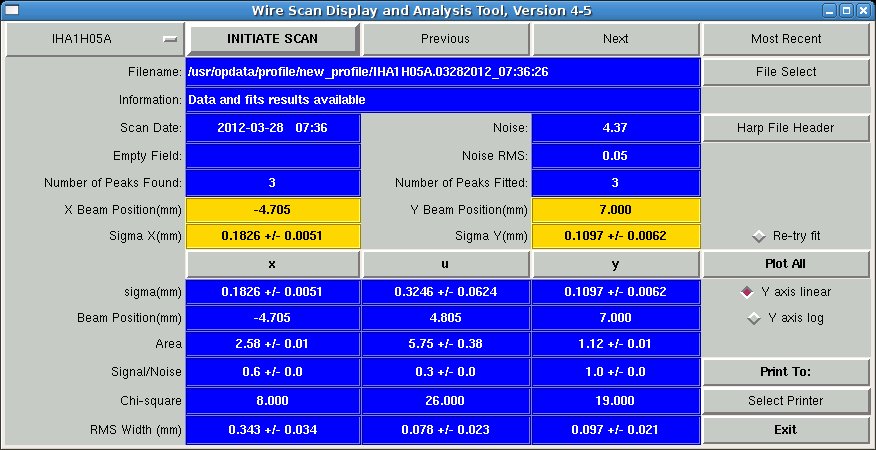Click the Noise RMS value 0.05

pos(616,156)
